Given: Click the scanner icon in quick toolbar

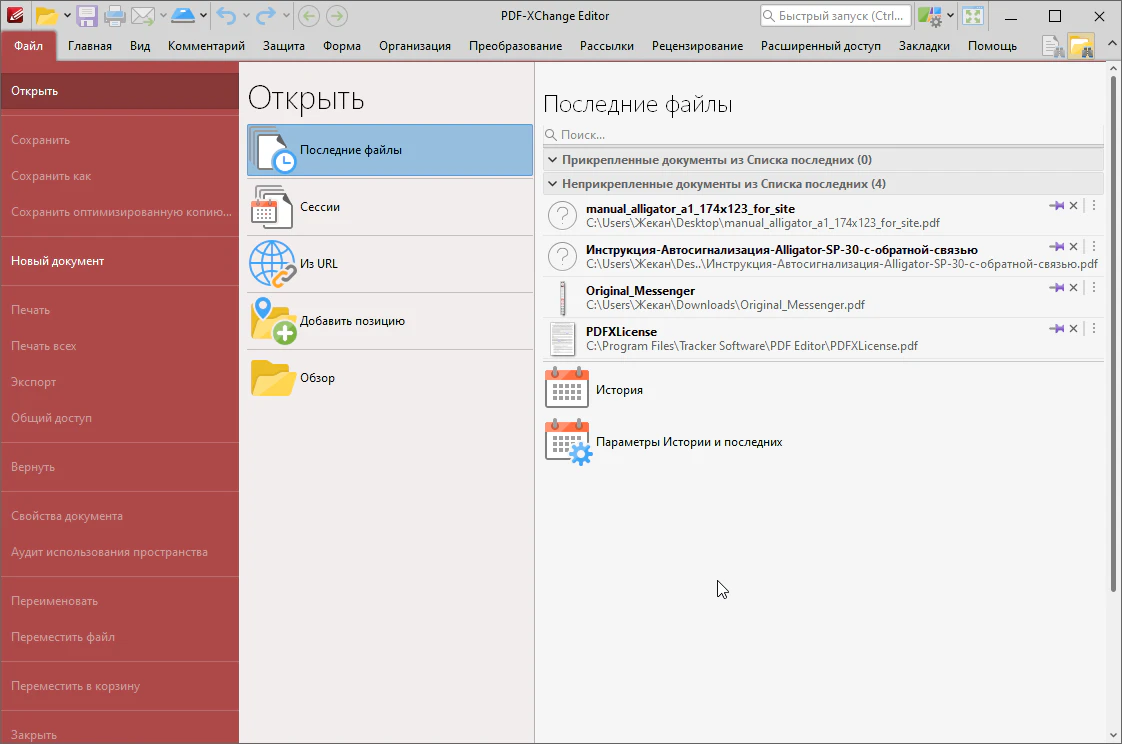Looking at the screenshot, I should [x=183, y=16].
